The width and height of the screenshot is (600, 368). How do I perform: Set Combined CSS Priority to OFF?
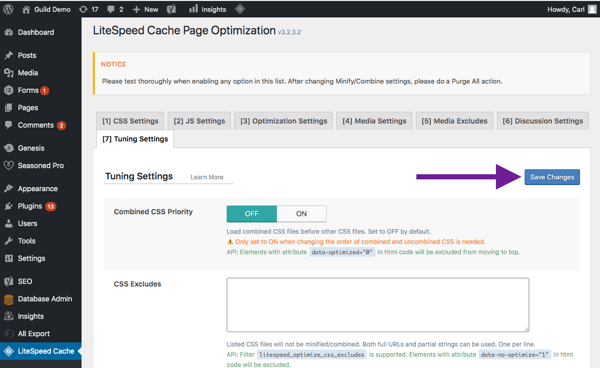coord(251,214)
